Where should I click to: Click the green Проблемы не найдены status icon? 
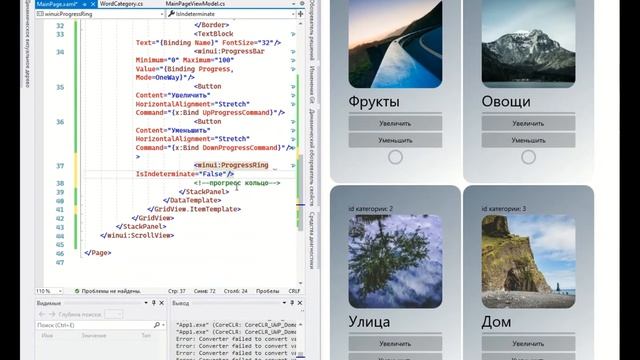tap(77, 291)
